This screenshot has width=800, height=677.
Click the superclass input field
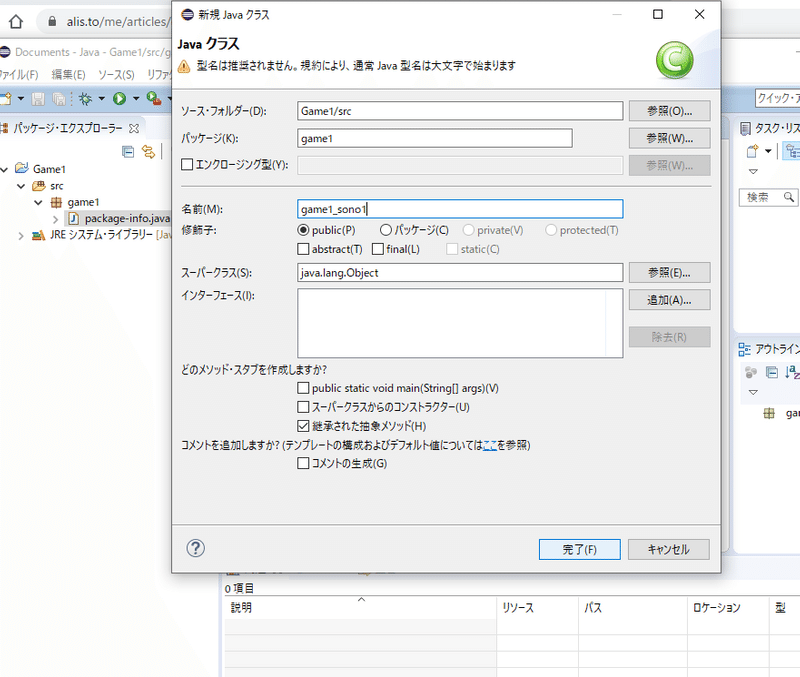click(x=460, y=272)
